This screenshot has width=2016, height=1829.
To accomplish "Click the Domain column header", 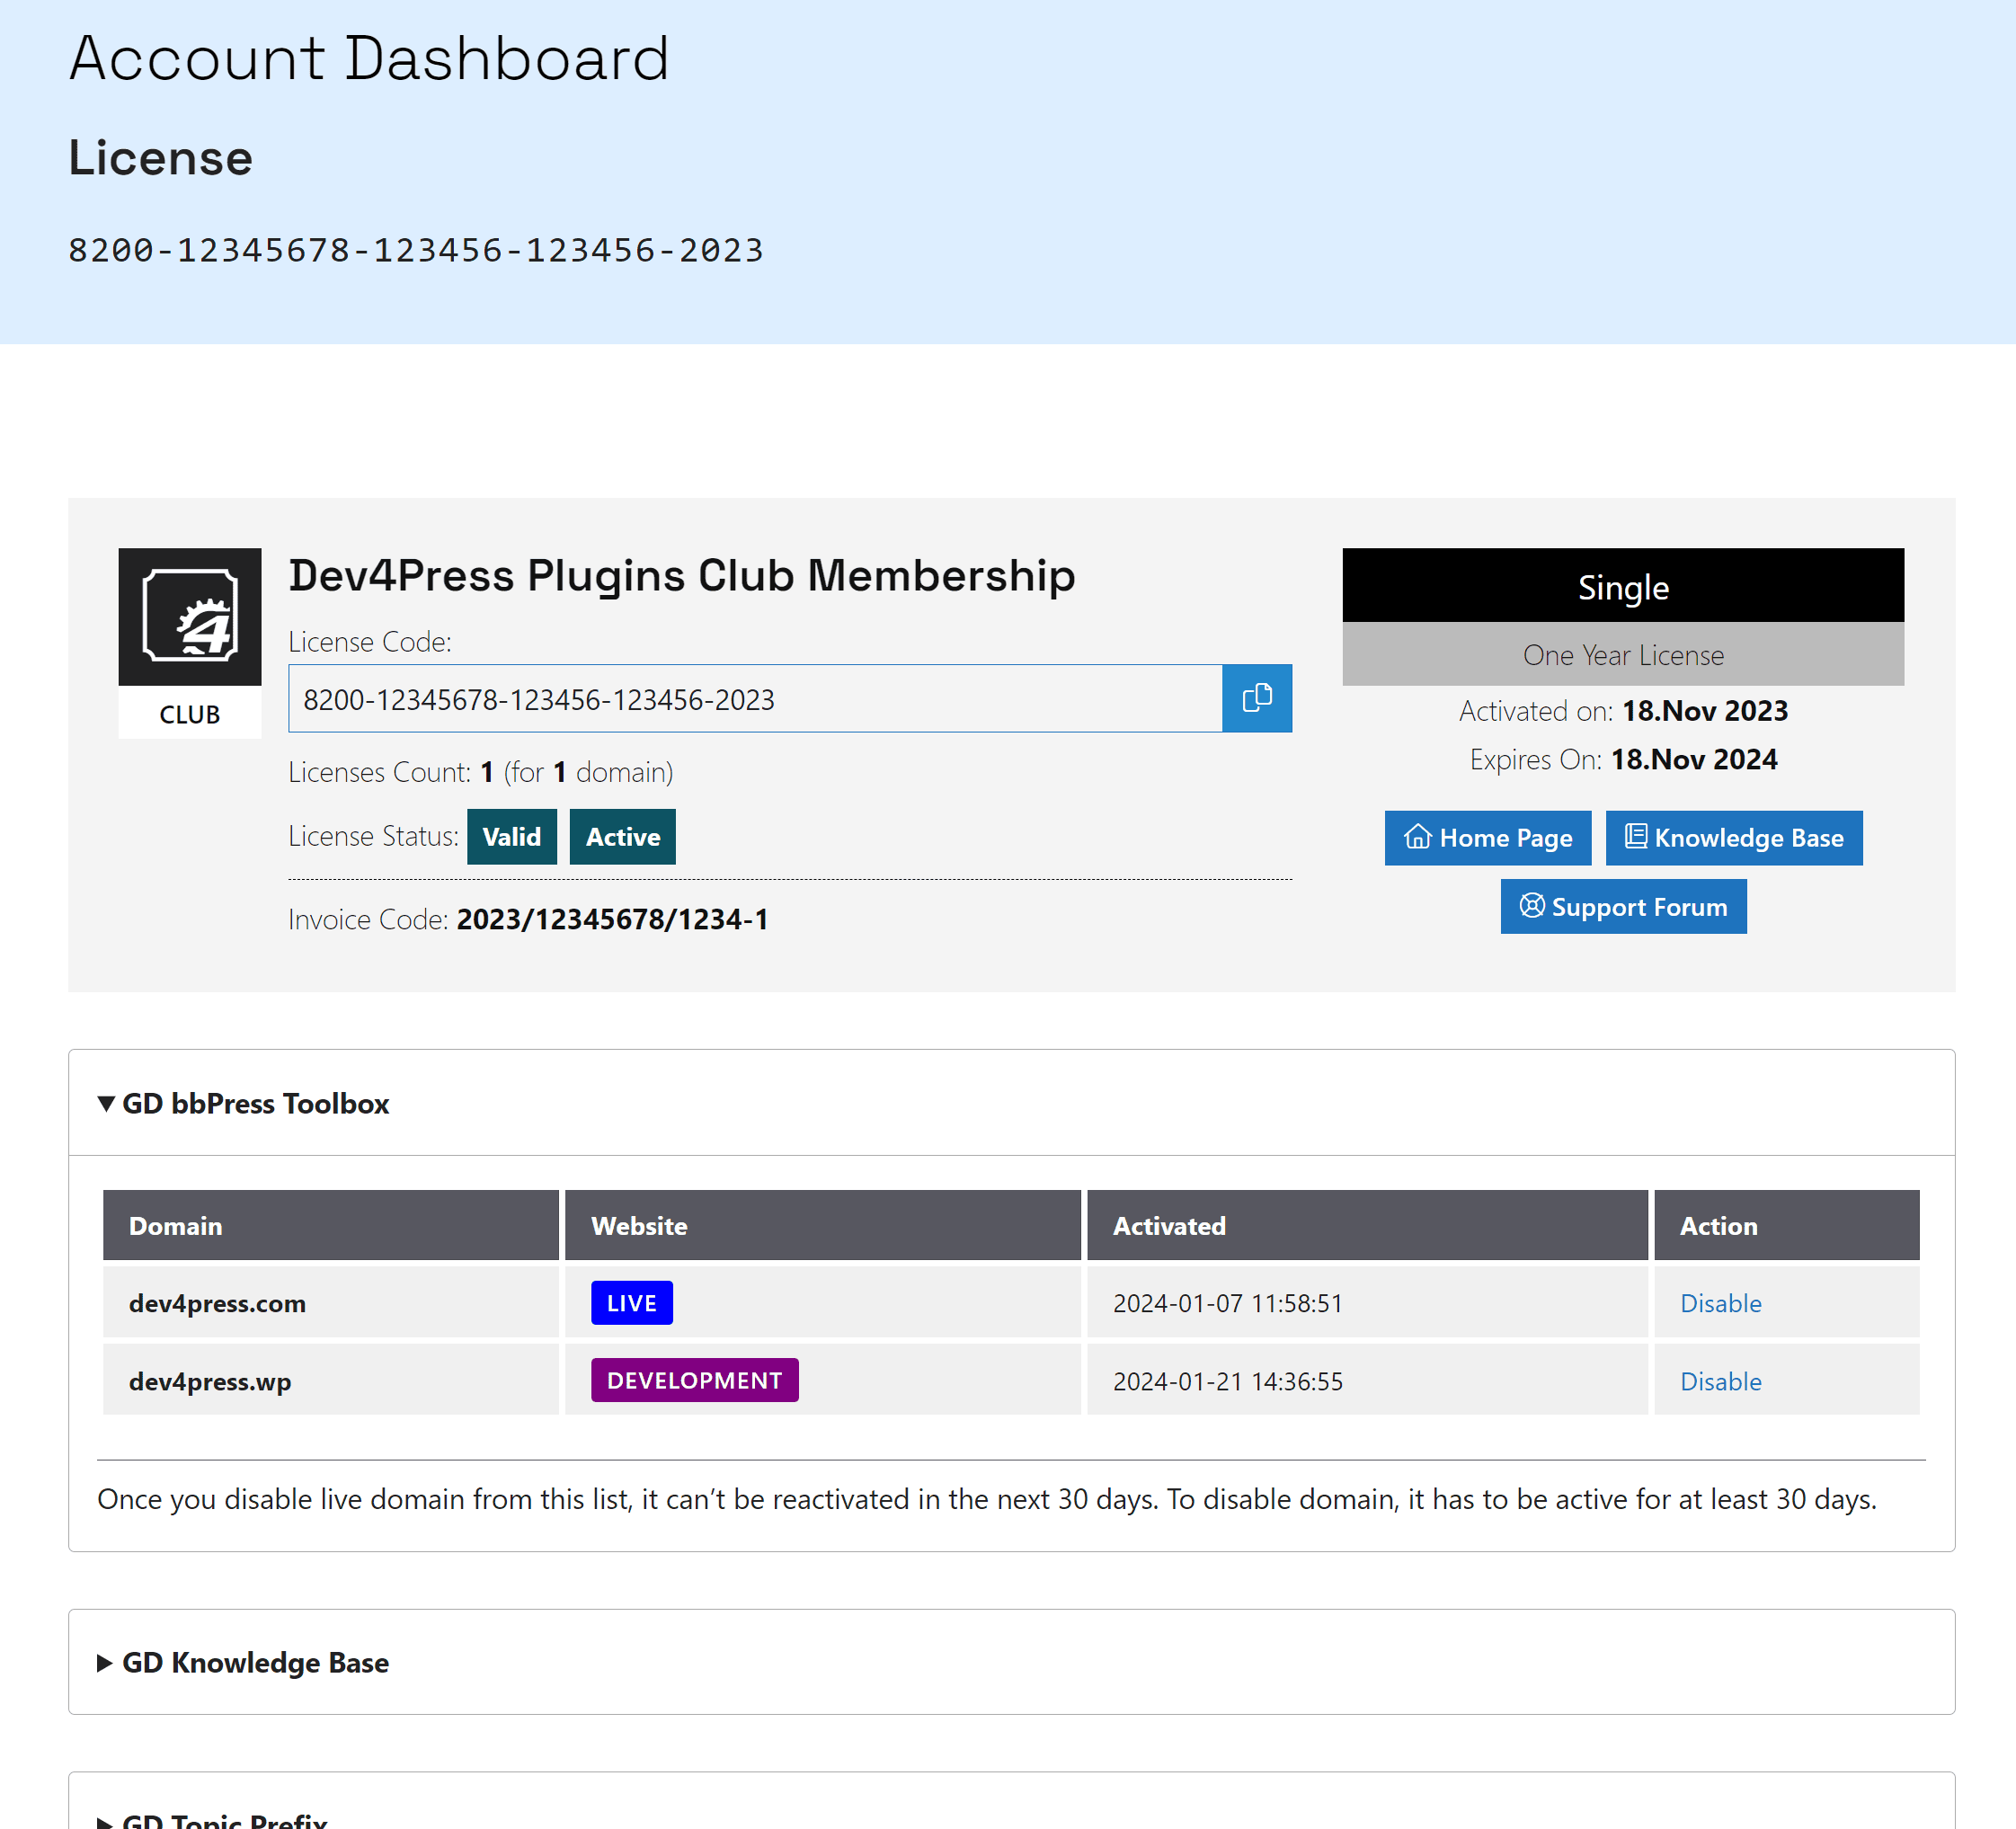I will point(176,1226).
